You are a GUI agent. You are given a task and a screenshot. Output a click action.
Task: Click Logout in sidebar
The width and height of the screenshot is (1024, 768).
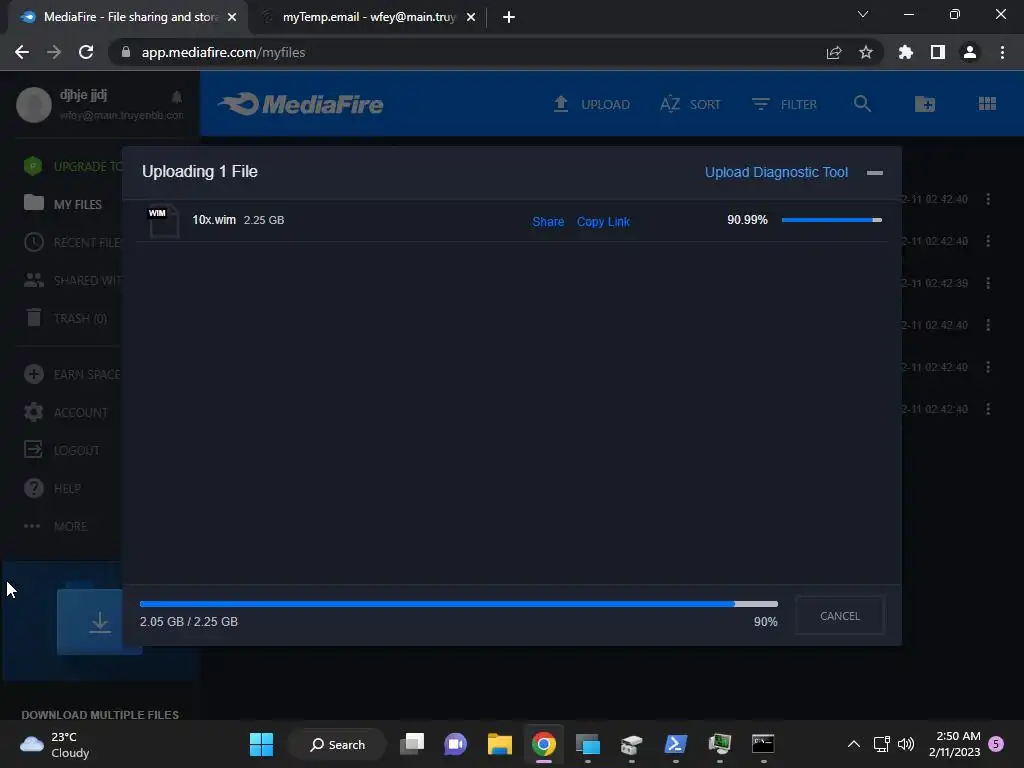tap(62, 450)
